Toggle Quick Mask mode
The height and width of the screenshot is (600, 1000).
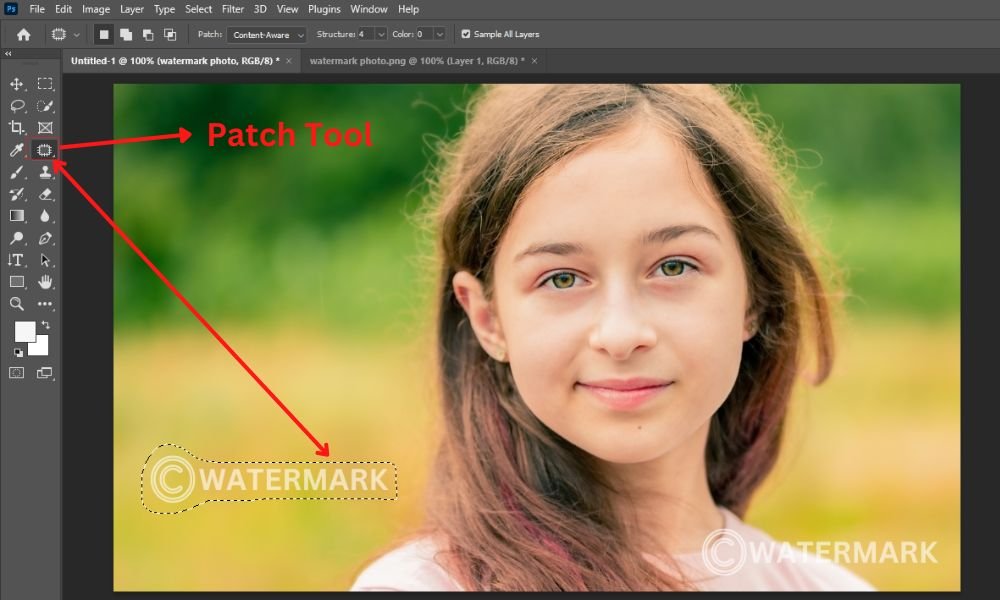17,373
